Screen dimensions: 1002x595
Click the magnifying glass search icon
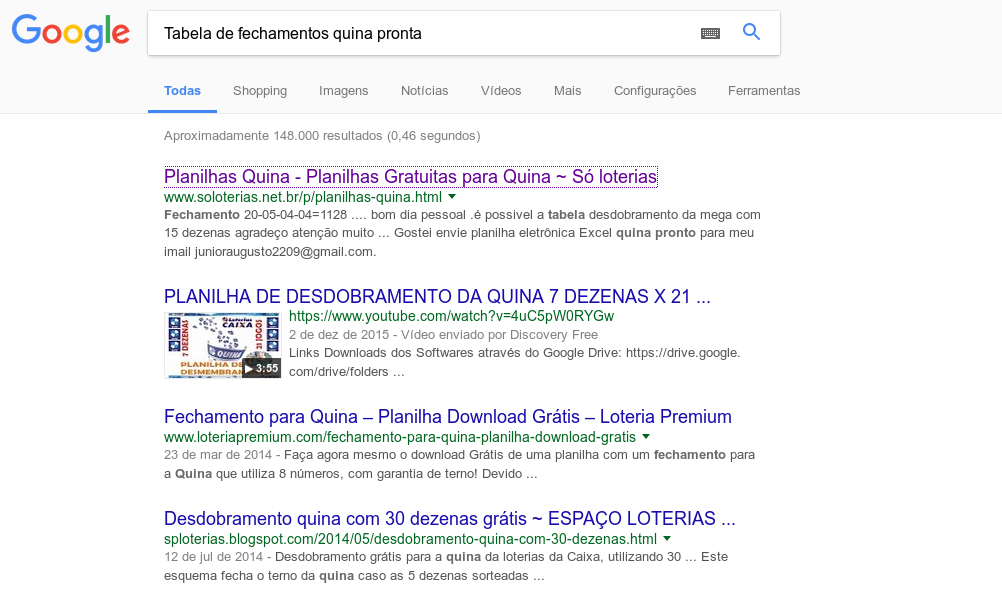click(x=752, y=31)
